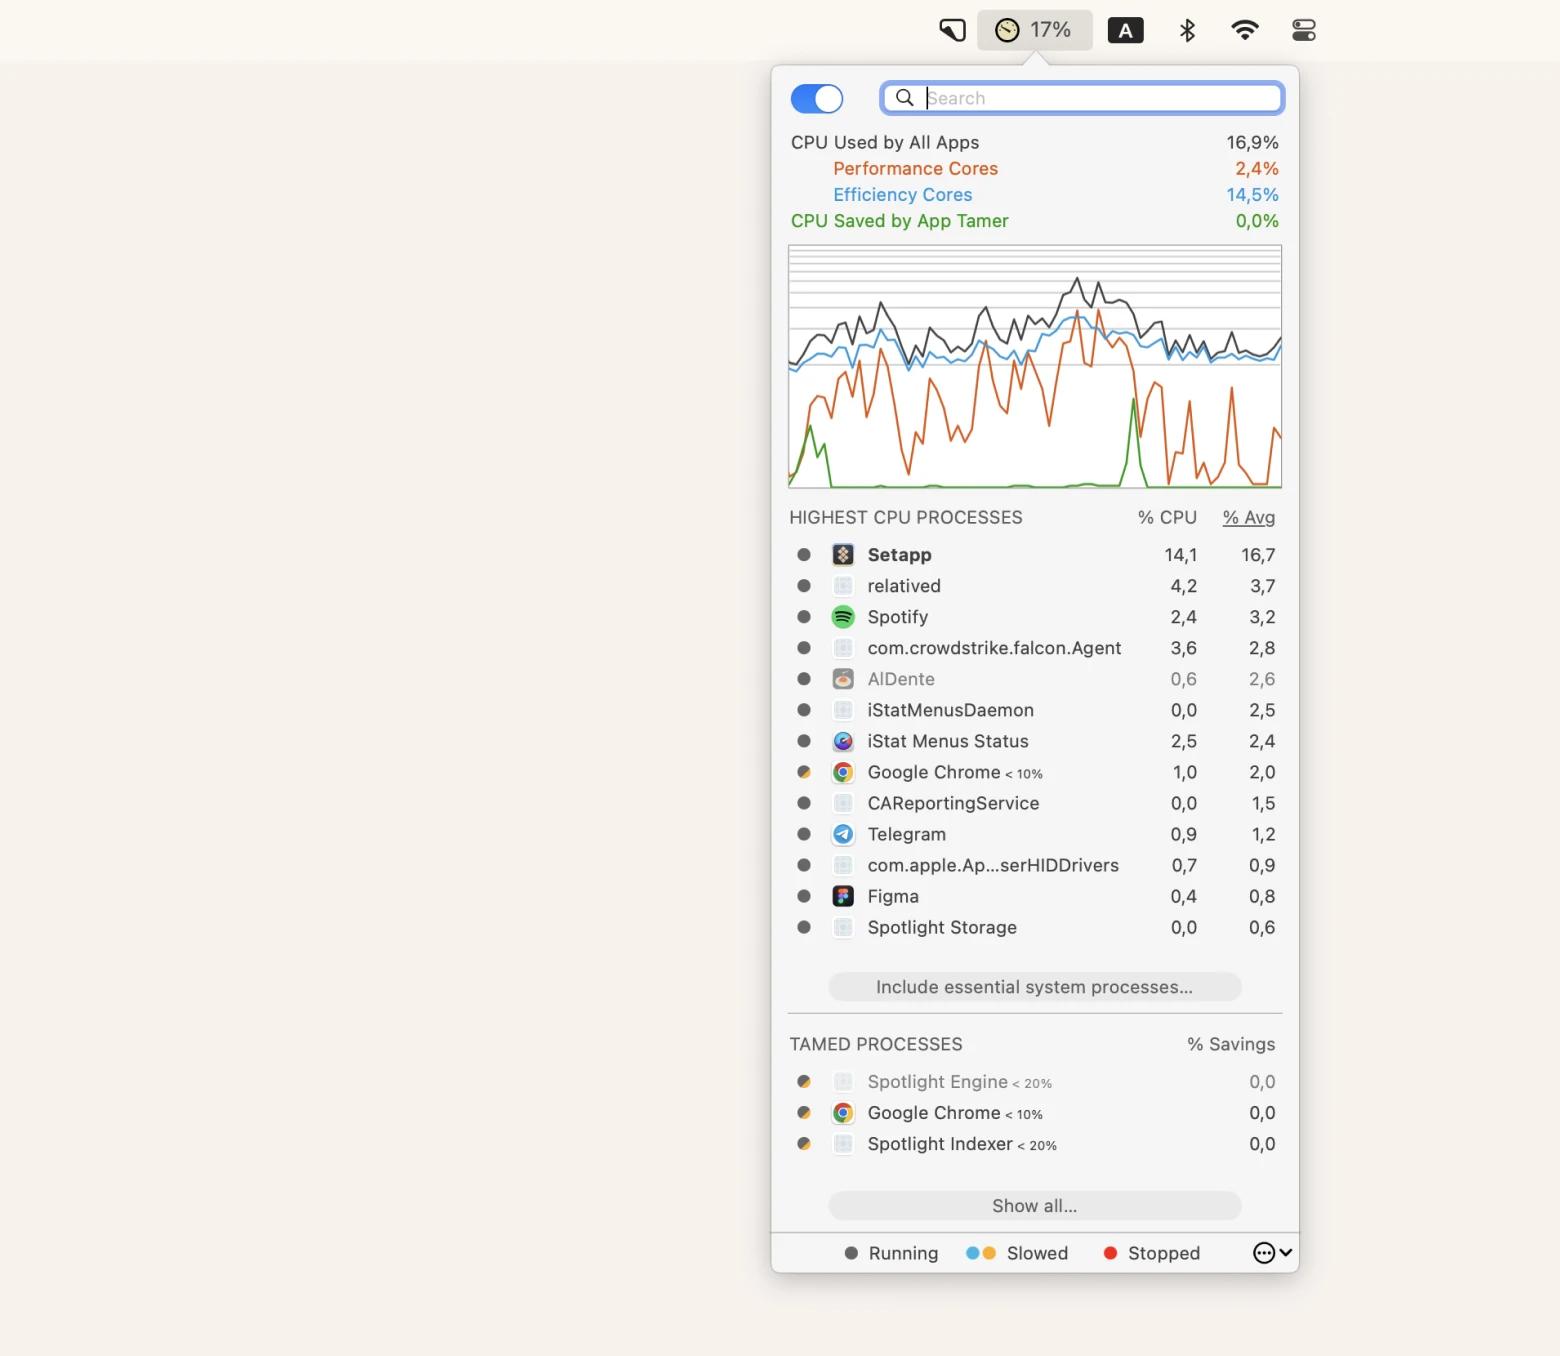The height and width of the screenshot is (1356, 1560).
Task: Click the status dot next to AlDente
Action: pyautogui.click(x=803, y=678)
